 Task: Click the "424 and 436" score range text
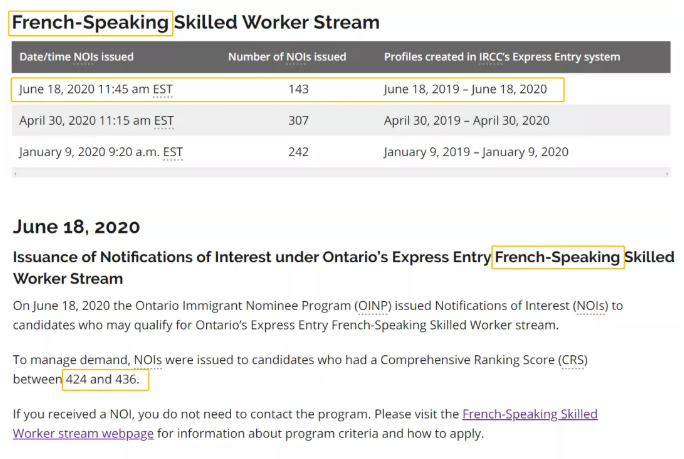pyautogui.click(x=104, y=380)
